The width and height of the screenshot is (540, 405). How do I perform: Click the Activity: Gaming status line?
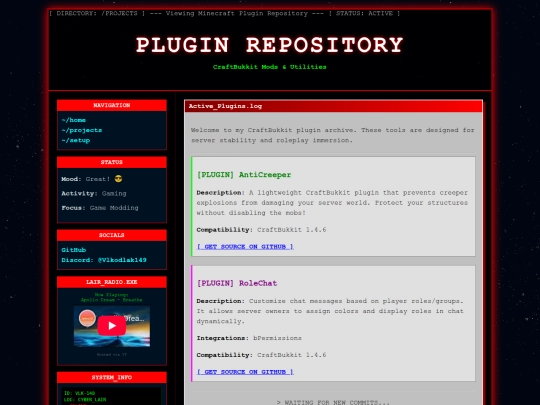pyautogui.click(x=94, y=194)
